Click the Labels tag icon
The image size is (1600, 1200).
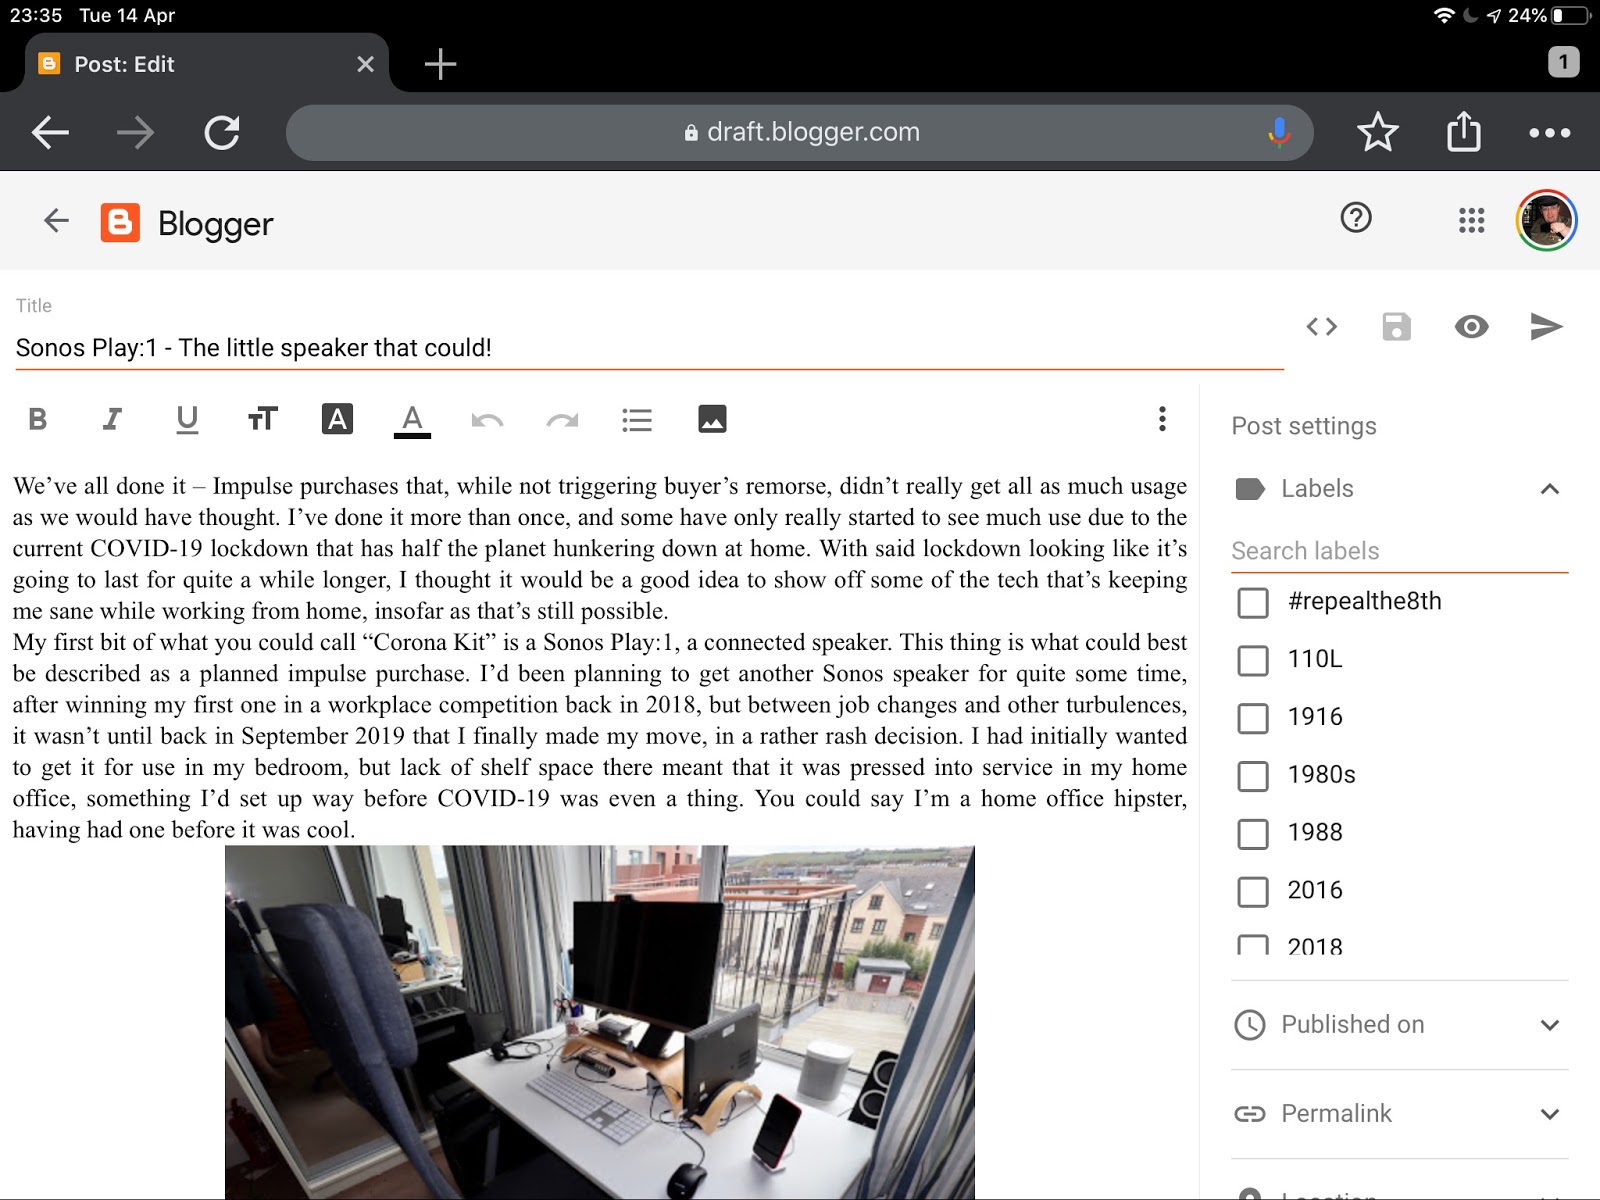click(1250, 489)
